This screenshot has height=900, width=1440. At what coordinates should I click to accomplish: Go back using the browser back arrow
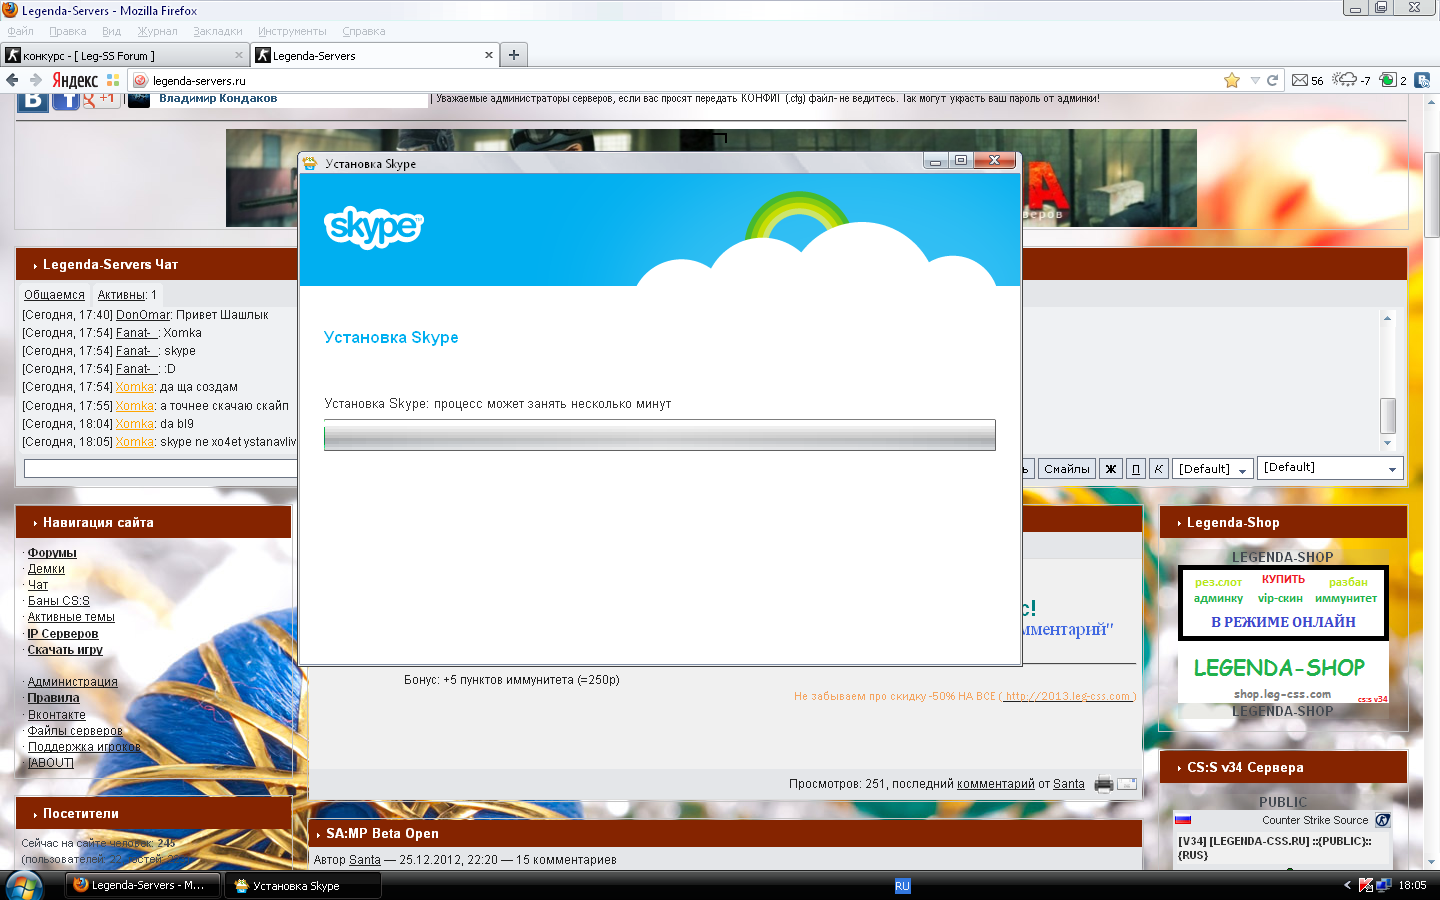(12, 80)
